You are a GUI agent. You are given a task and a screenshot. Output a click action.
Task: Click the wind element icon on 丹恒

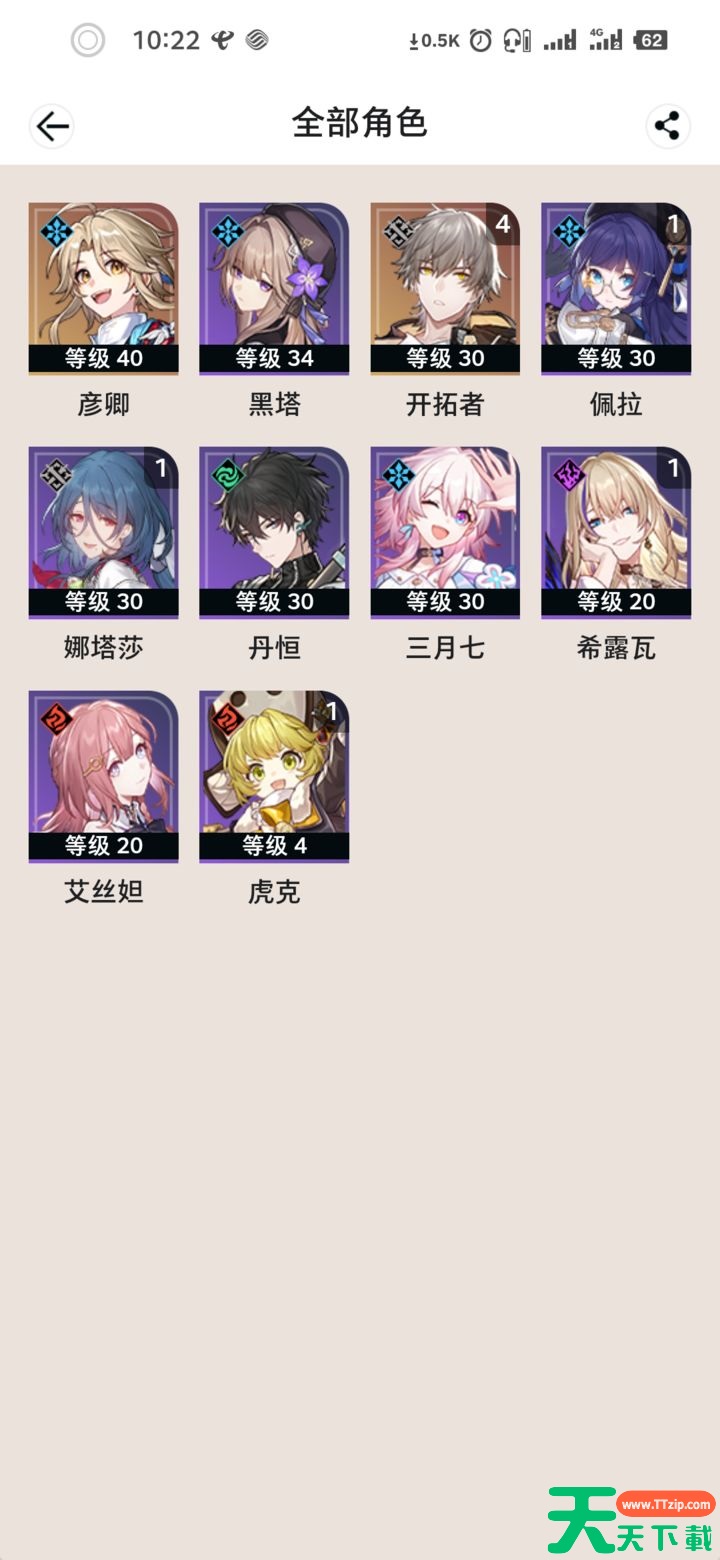[228, 476]
